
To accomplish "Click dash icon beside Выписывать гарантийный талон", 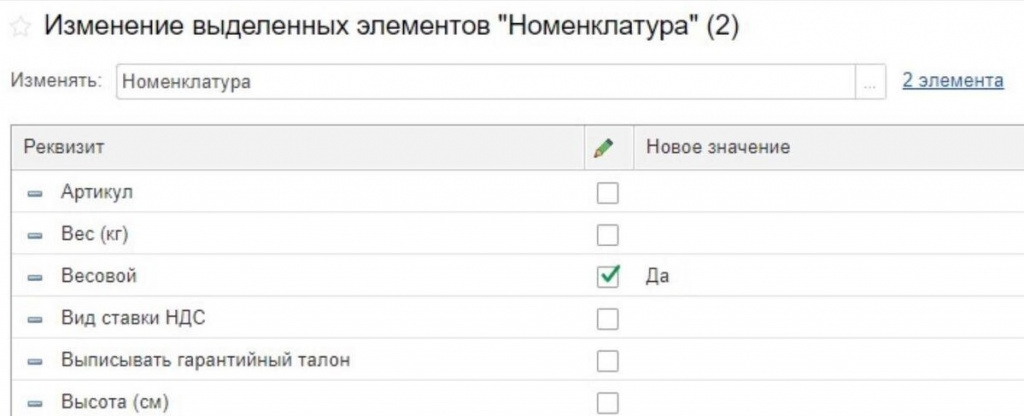I will (x=36, y=361).
